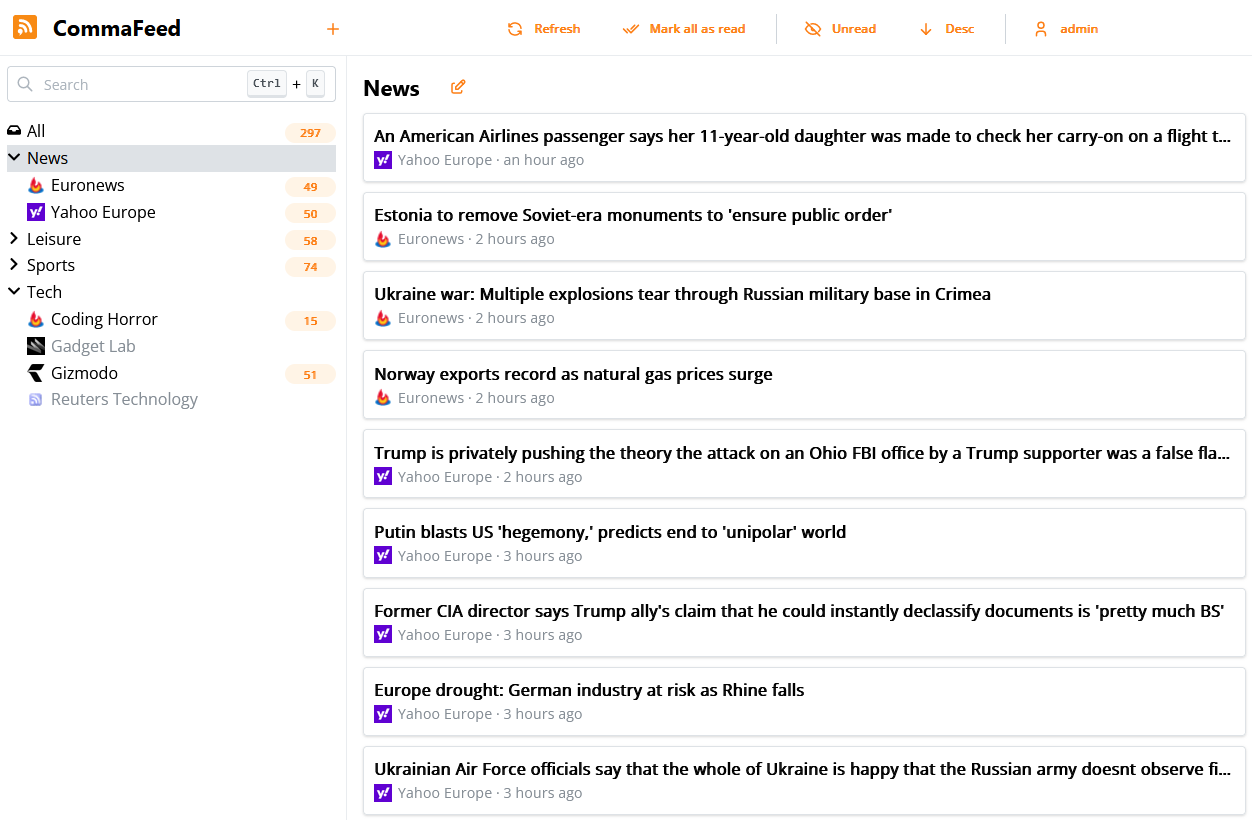1252x820 pixels.
Task: Click the edit icon next to News heading
Action: 458,87
